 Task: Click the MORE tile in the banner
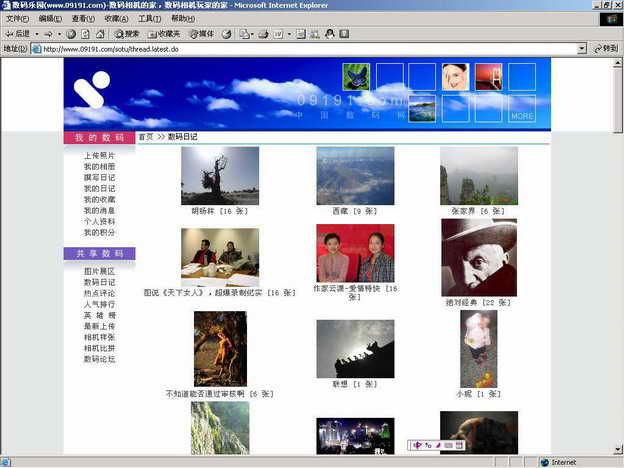pos(522,109)
